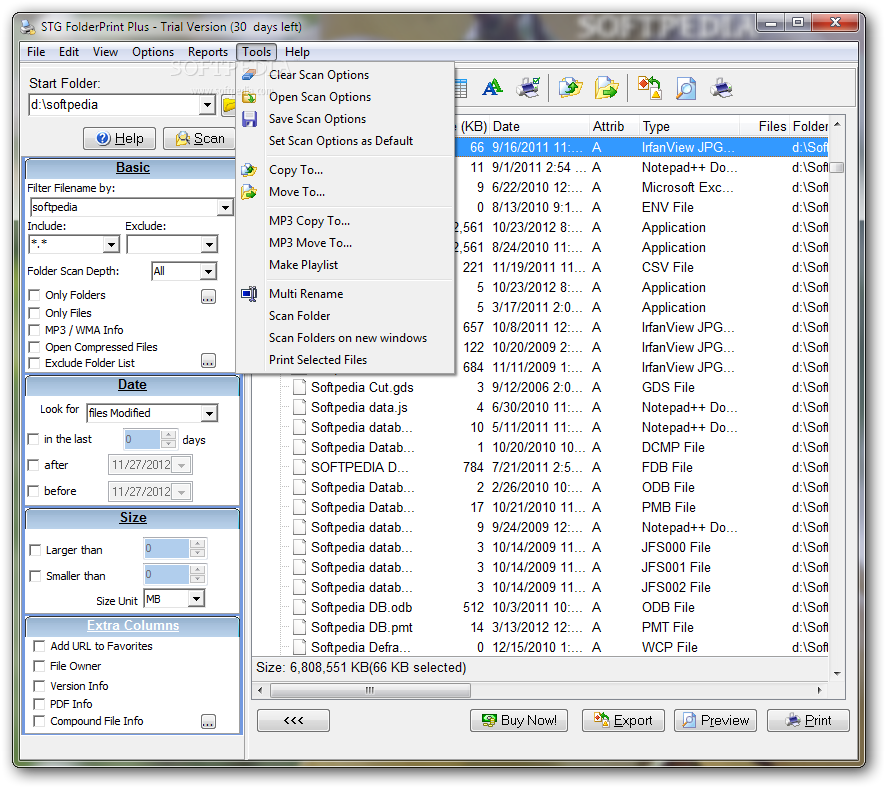Image resolution: width=886 pixels, height=788 pixels.
Task: Click the Extra Columns section header
Action: [x=133, y=625]
